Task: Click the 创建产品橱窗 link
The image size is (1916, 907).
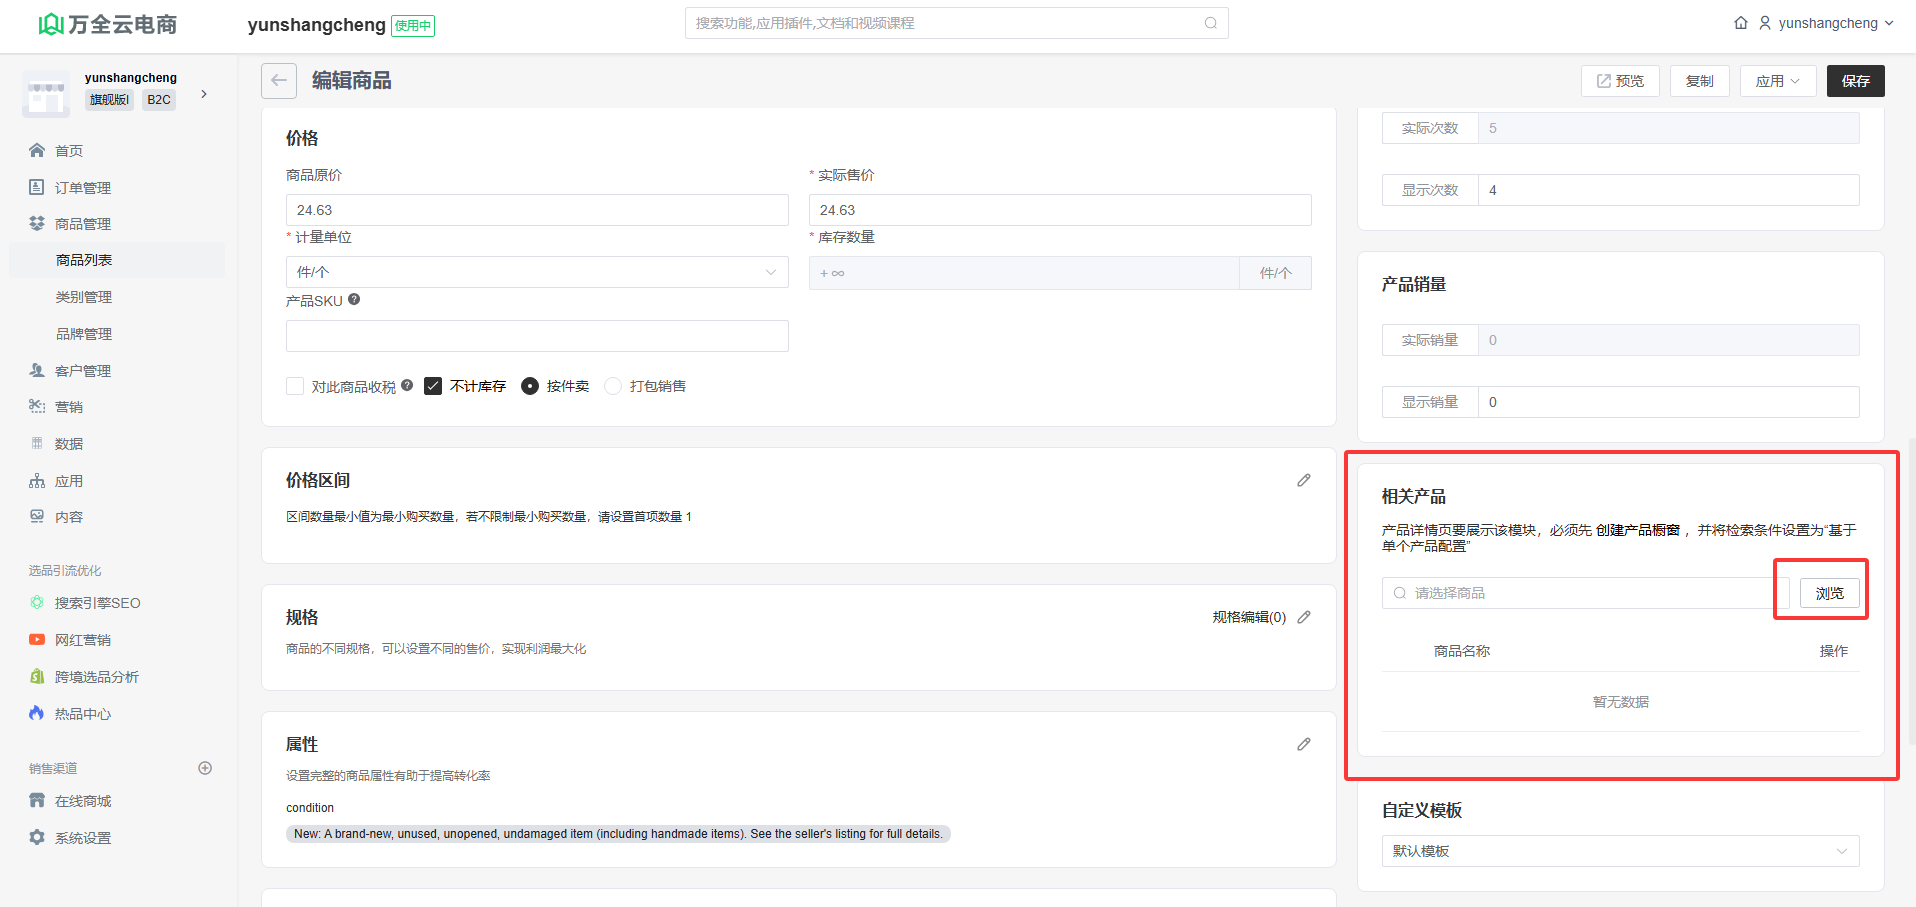Action: click(1637, 530)
